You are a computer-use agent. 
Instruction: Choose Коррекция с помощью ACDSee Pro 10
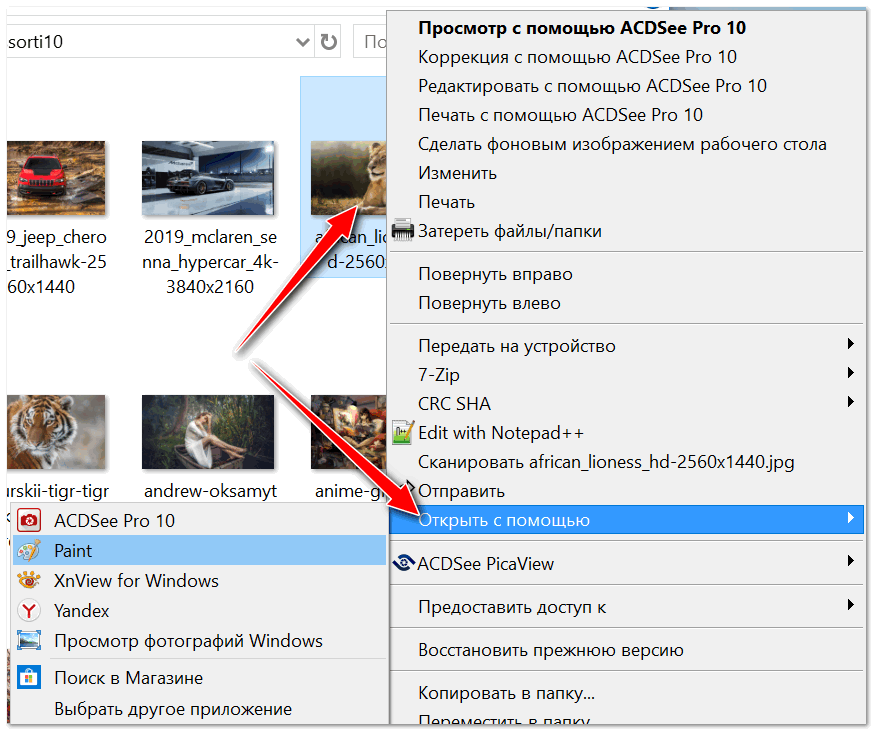tap(577, 57)
